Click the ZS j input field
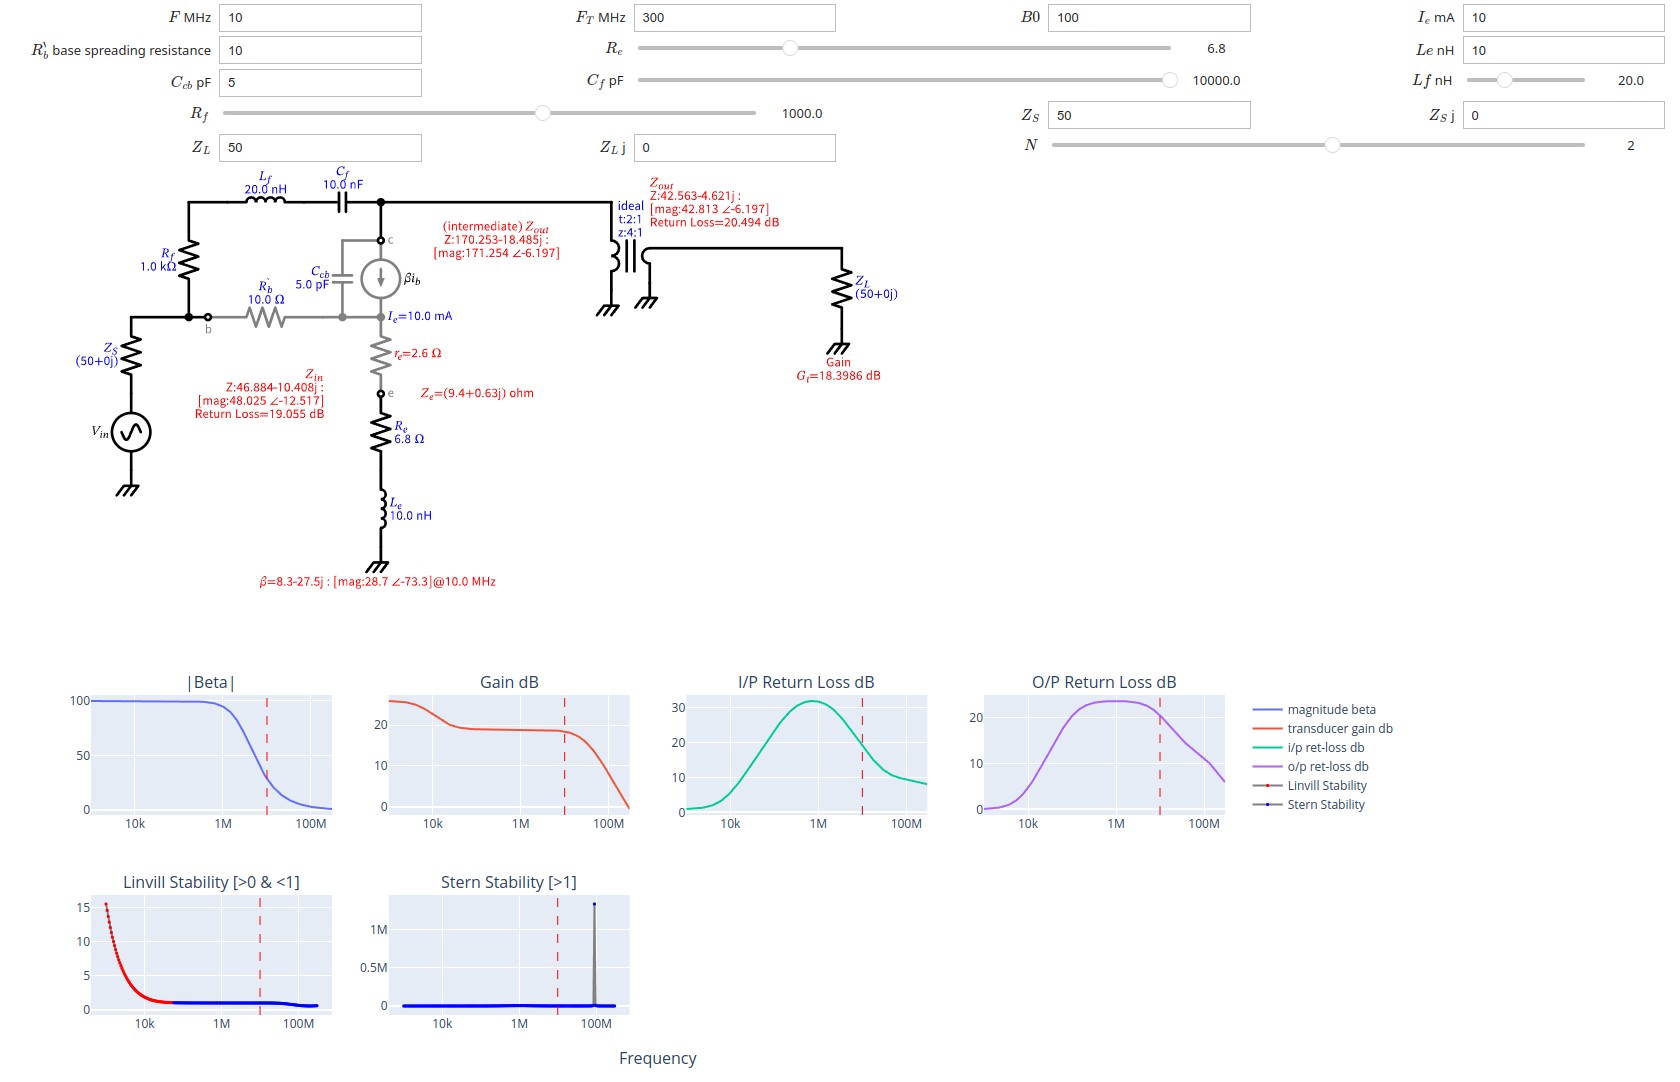This screenshot has width=1680, height=1082. (x=1564, y=115)
